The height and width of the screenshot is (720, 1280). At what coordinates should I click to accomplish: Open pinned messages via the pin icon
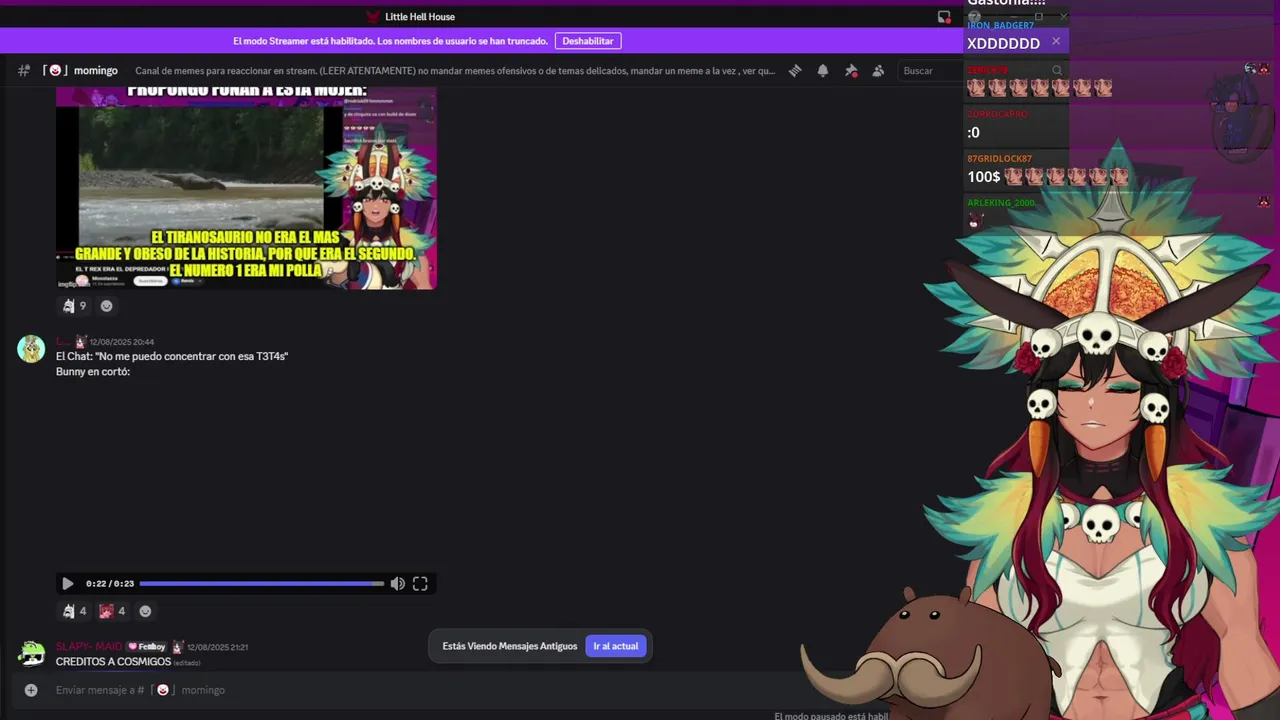coord(851,71)
